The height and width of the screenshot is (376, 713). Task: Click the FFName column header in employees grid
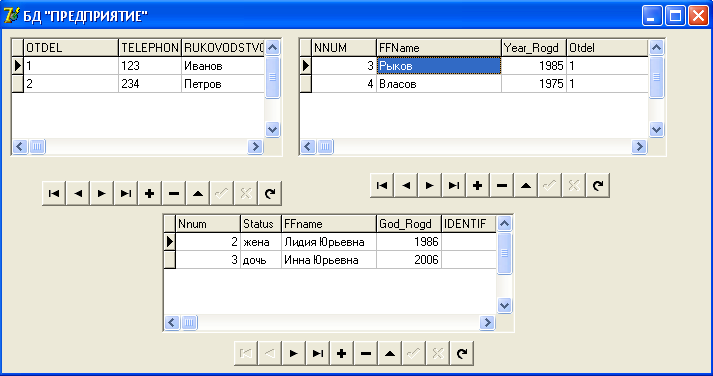(439, 48)
